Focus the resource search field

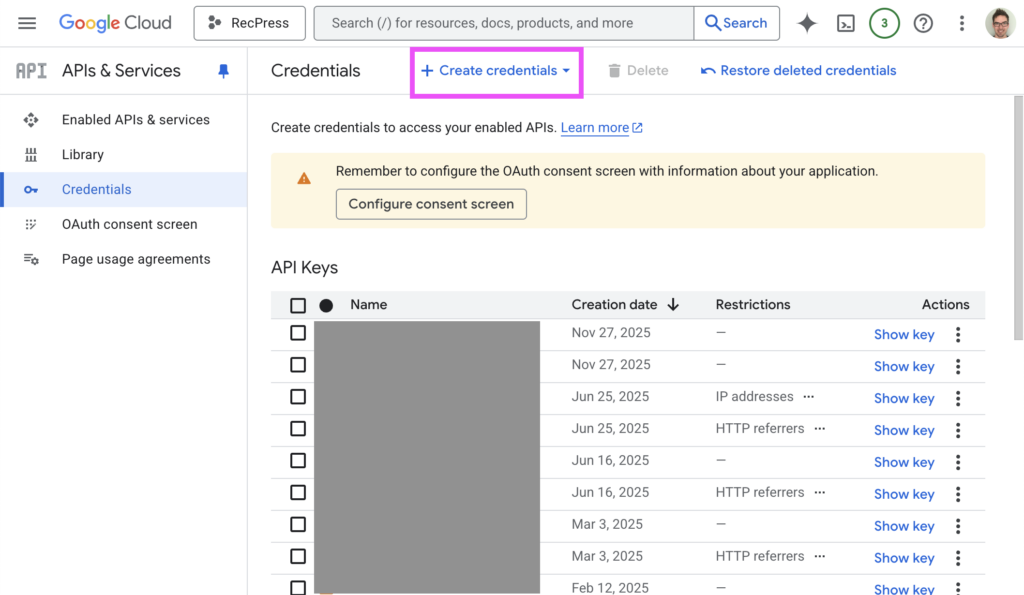pyautogui.click(x=503, y=23)
